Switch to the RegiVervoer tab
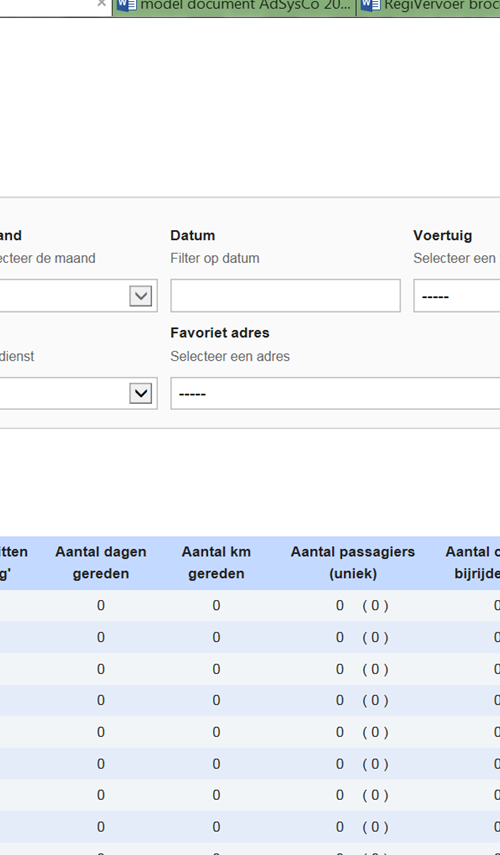 [429, 7]
